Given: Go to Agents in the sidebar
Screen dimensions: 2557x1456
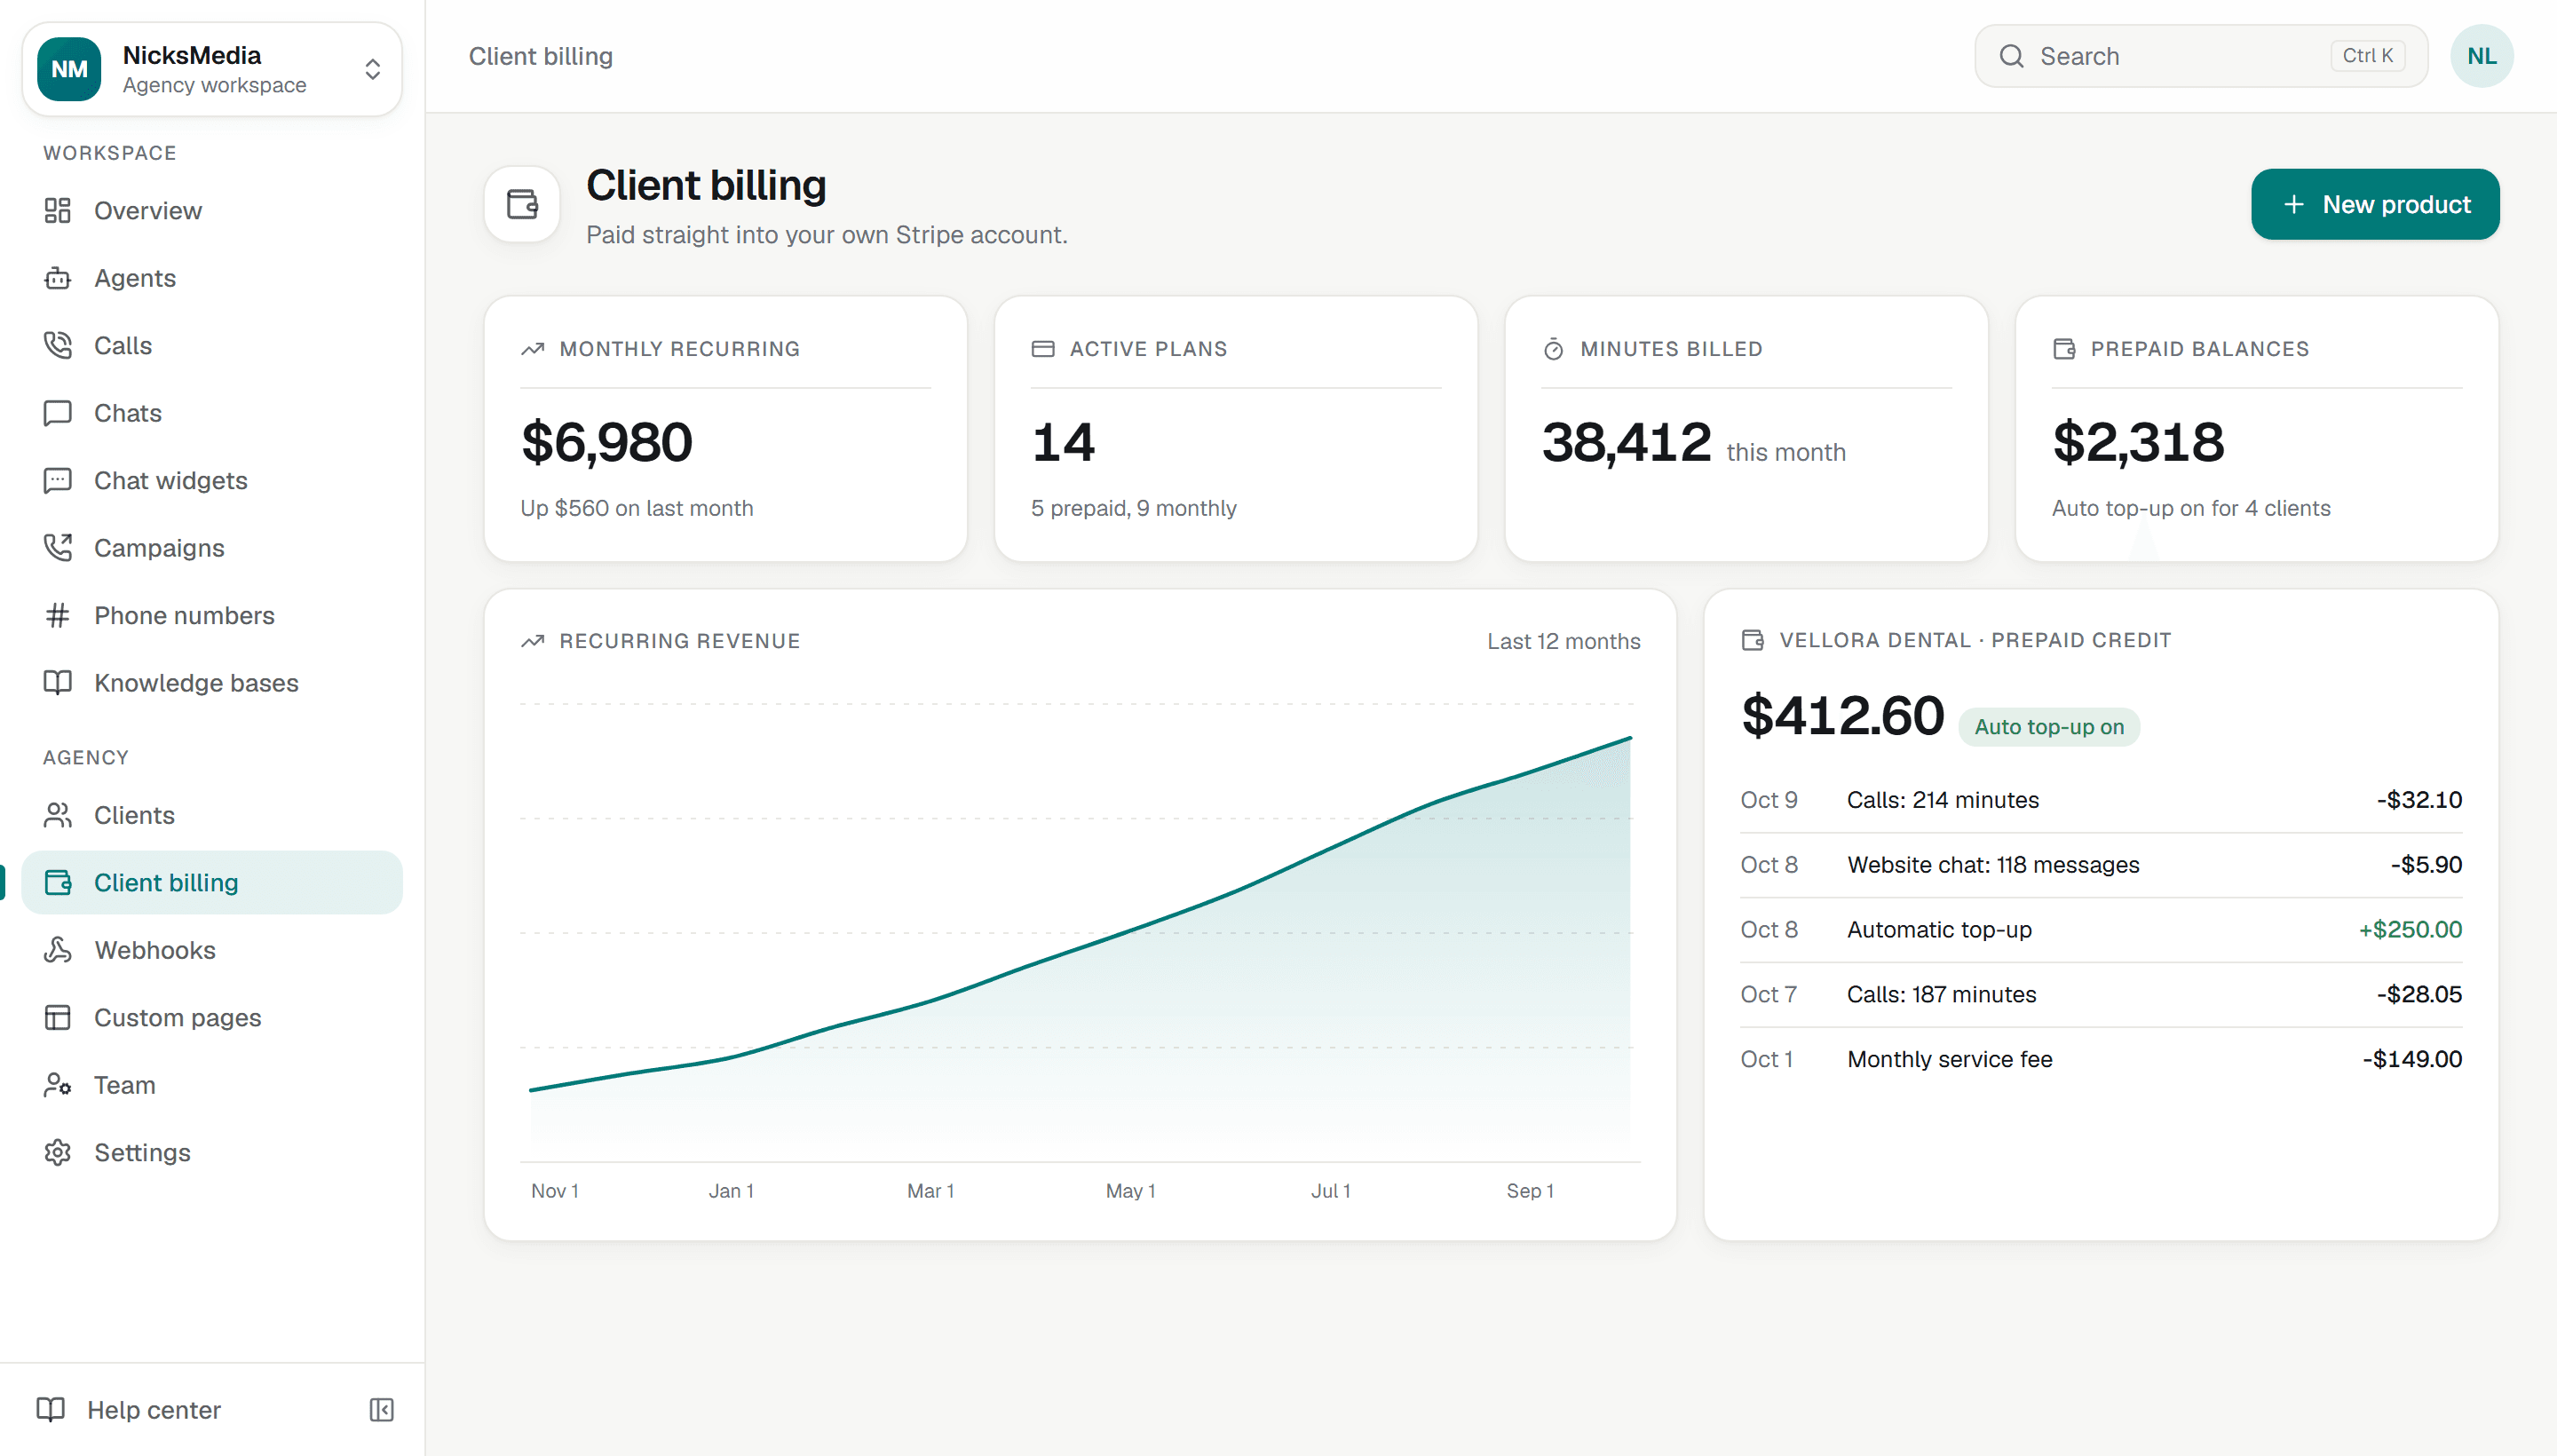Looking at the screenshot, I should pos(212,278).
